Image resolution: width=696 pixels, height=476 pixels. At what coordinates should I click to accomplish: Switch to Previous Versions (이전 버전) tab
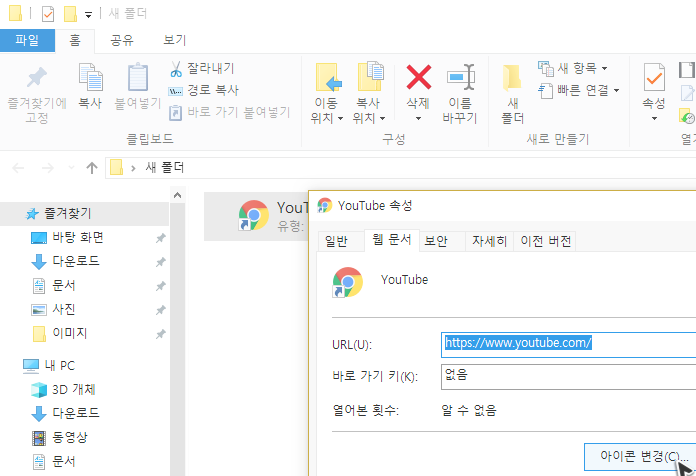coord(545,241)
